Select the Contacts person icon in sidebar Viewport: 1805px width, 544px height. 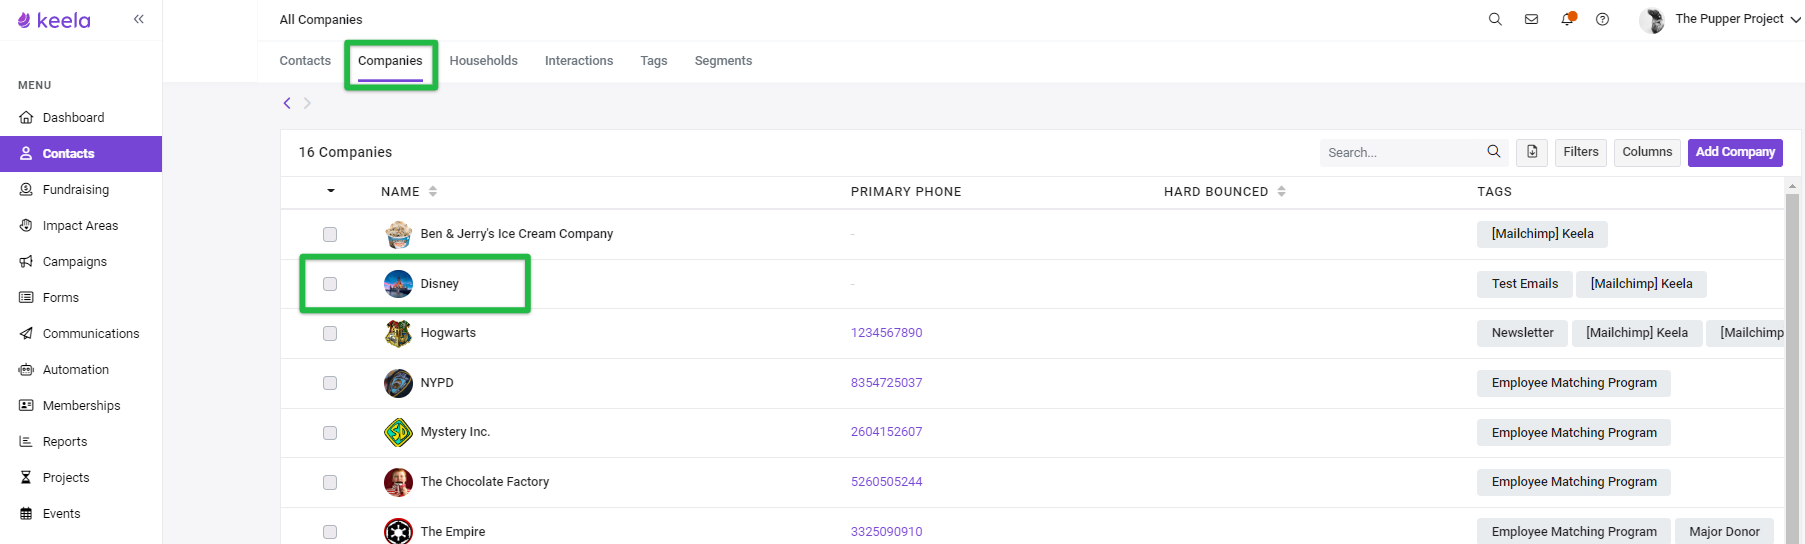click(26, 153)
